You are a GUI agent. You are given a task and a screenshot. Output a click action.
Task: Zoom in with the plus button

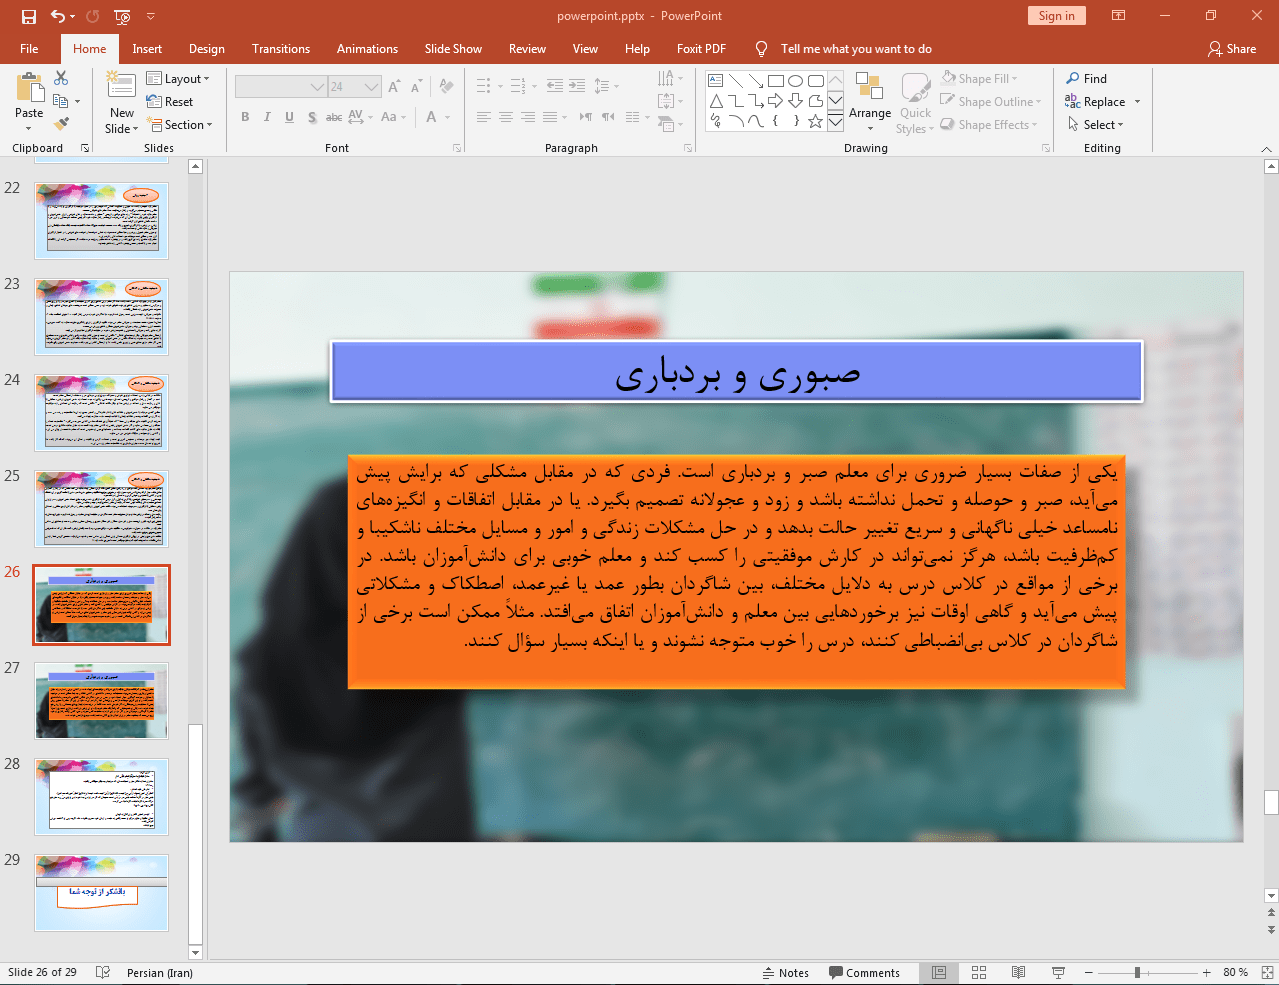(1207, 972)
